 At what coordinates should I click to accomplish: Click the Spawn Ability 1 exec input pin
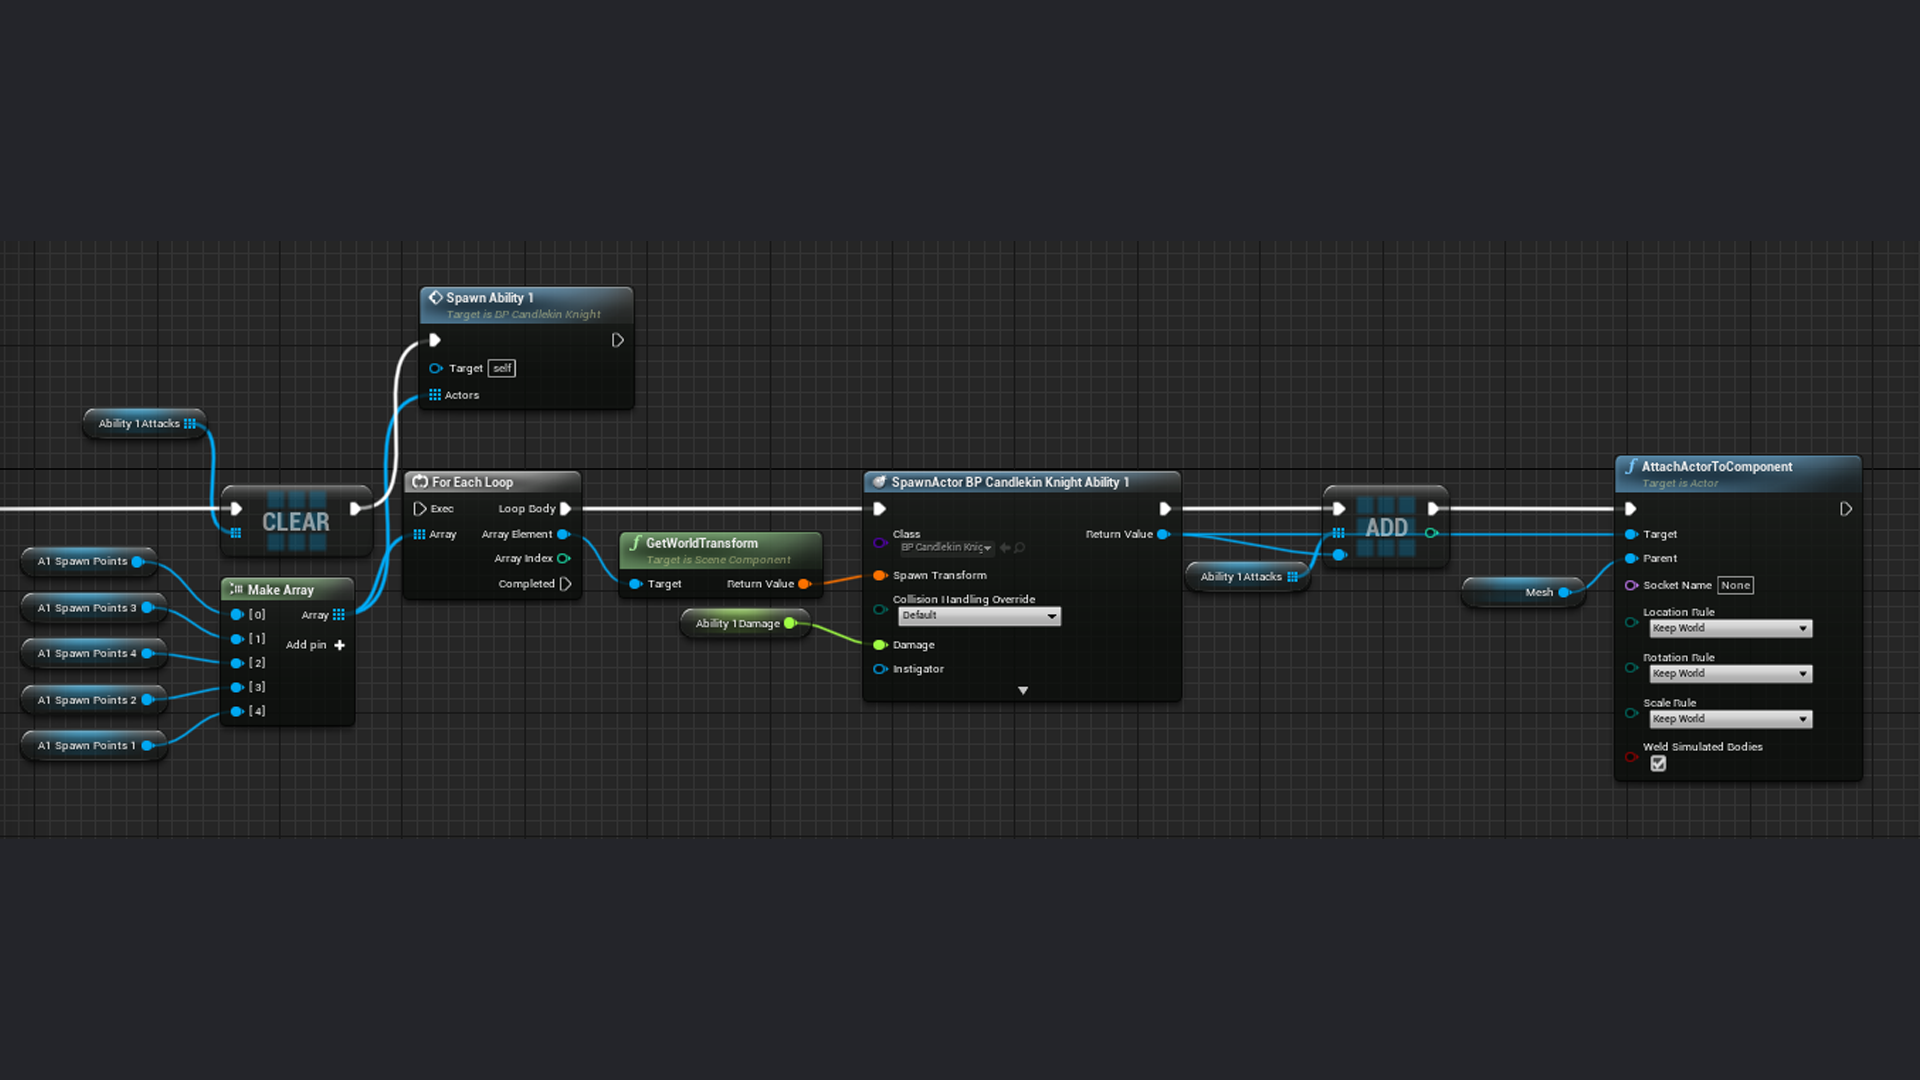tap(435, 340)
